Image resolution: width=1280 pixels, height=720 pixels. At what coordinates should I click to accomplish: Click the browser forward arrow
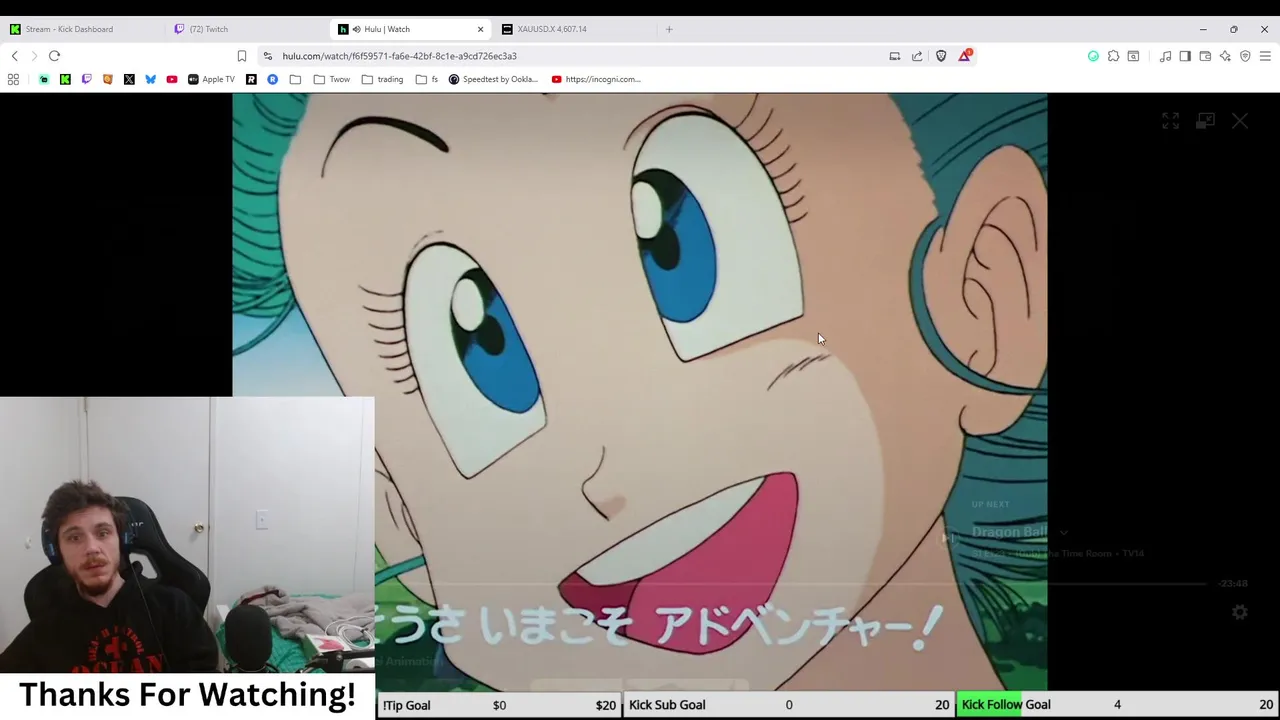click(34, 56)
